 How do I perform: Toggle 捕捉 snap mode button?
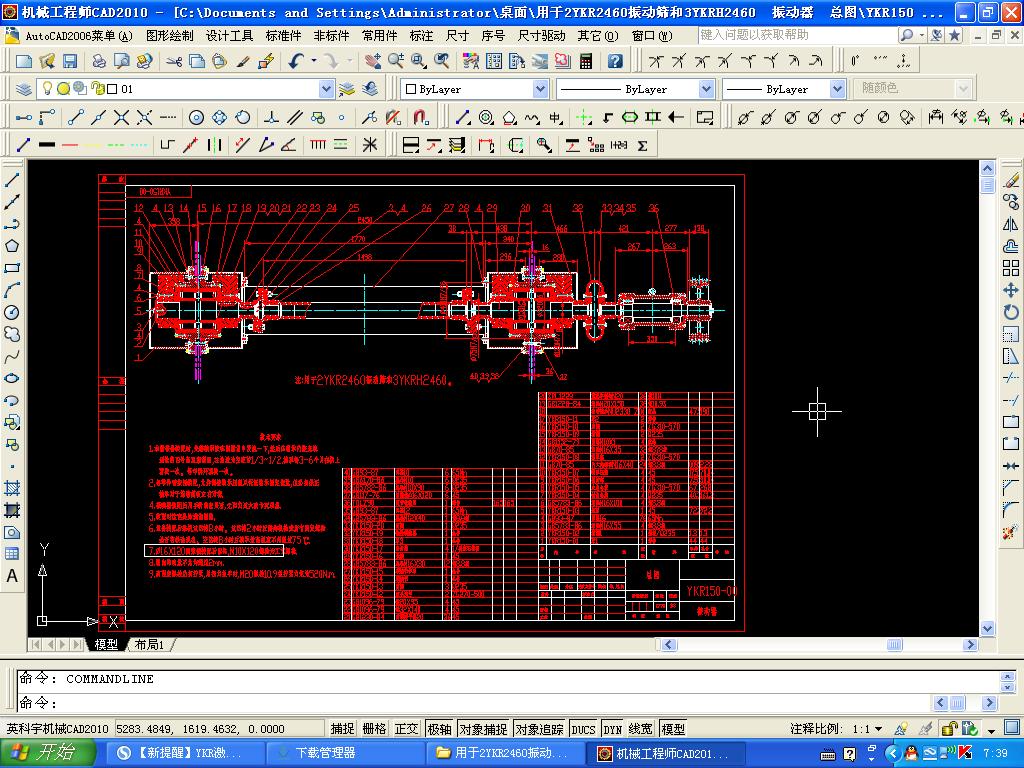[x=342, y=729]
